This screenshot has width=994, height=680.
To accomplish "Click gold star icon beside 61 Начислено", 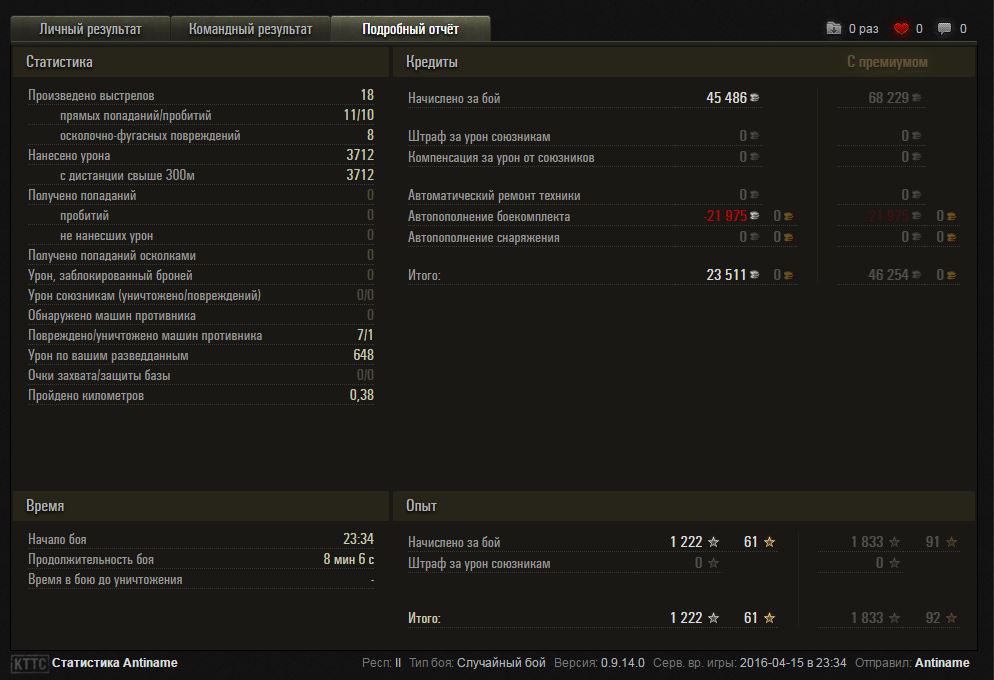I will point(769,542).
